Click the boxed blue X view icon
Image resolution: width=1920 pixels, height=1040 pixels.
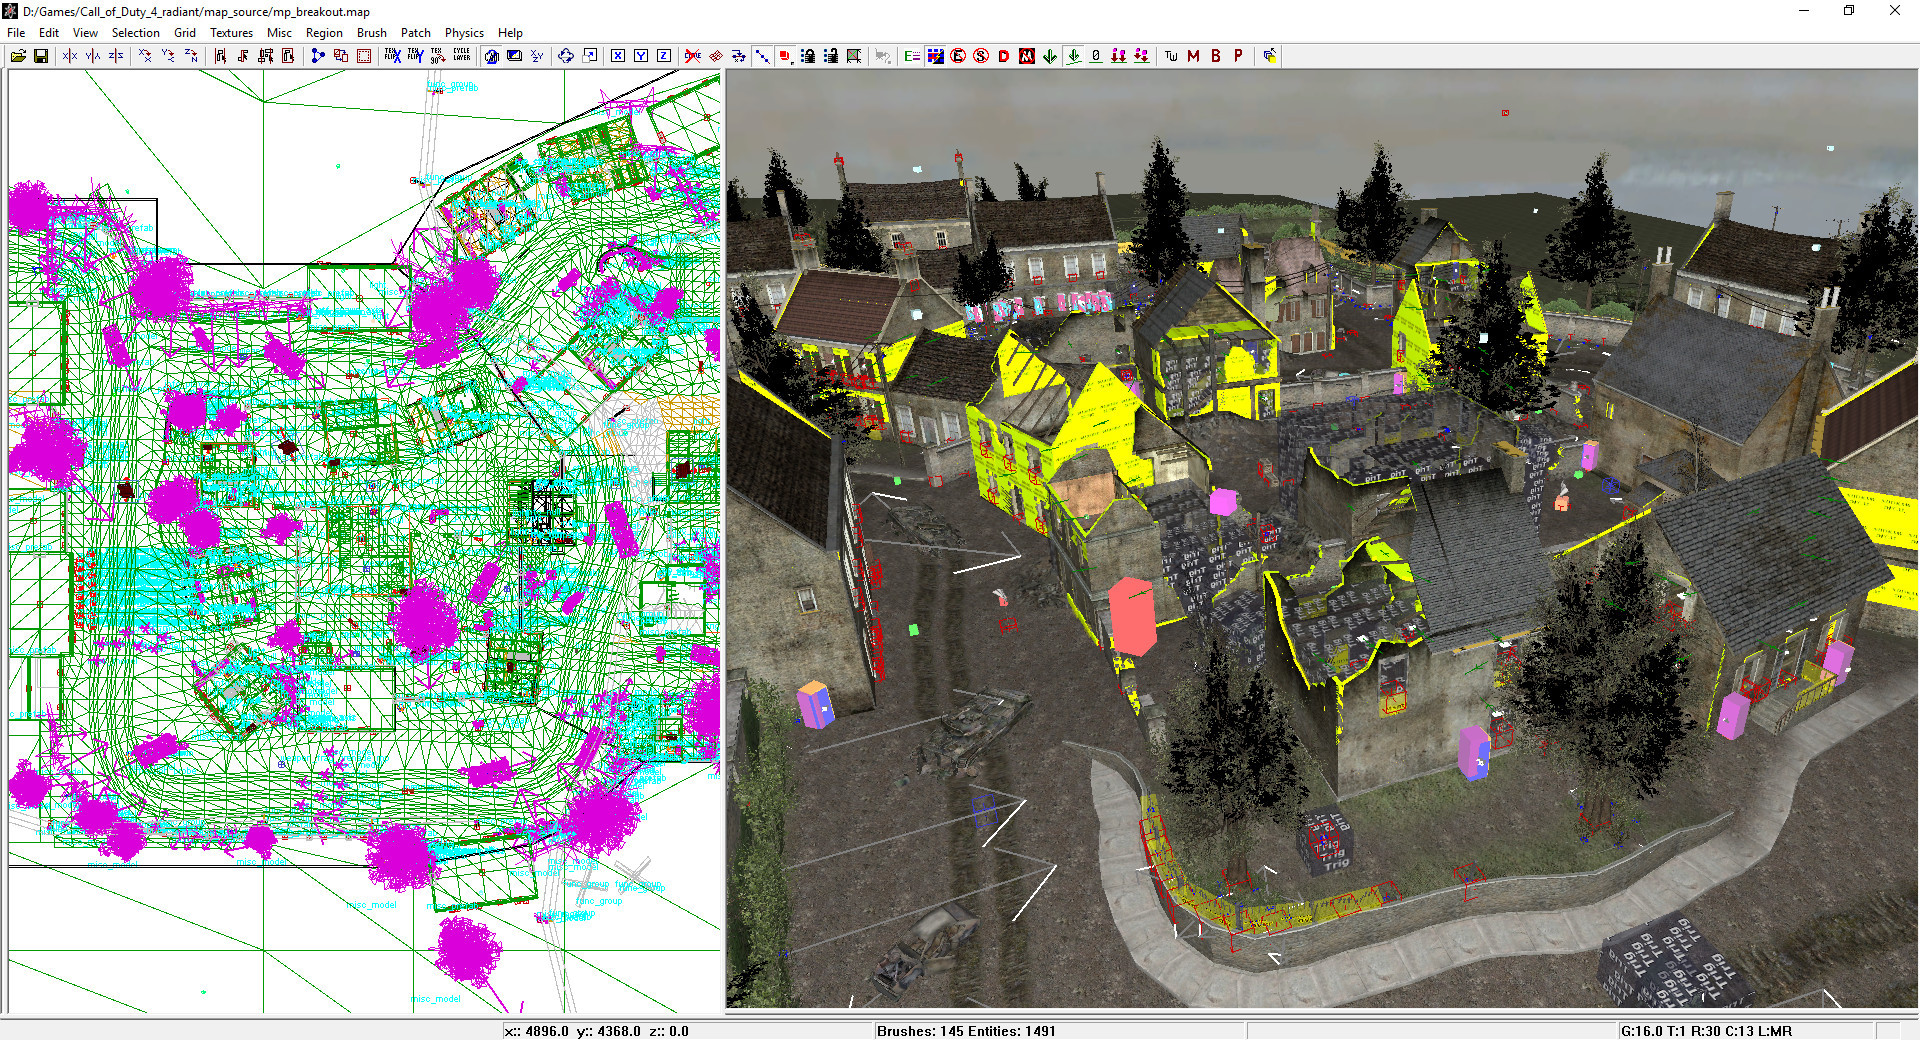click(618, 56)
